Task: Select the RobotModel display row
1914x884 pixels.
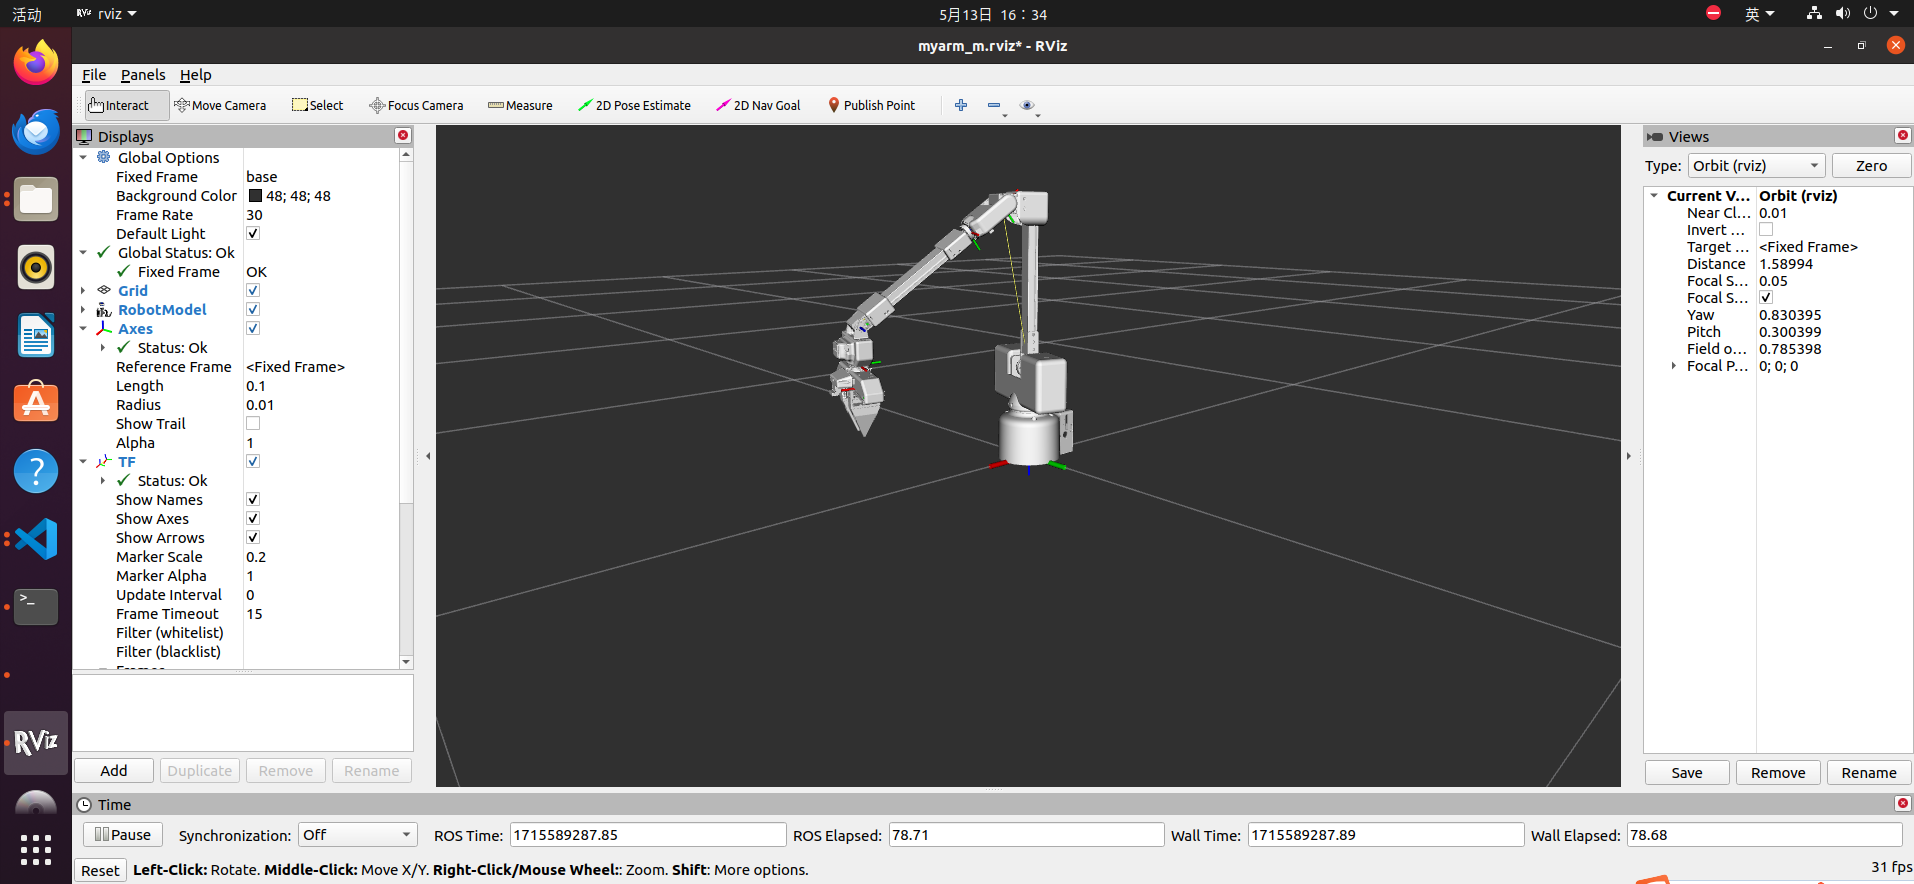Action: [162, 310]
